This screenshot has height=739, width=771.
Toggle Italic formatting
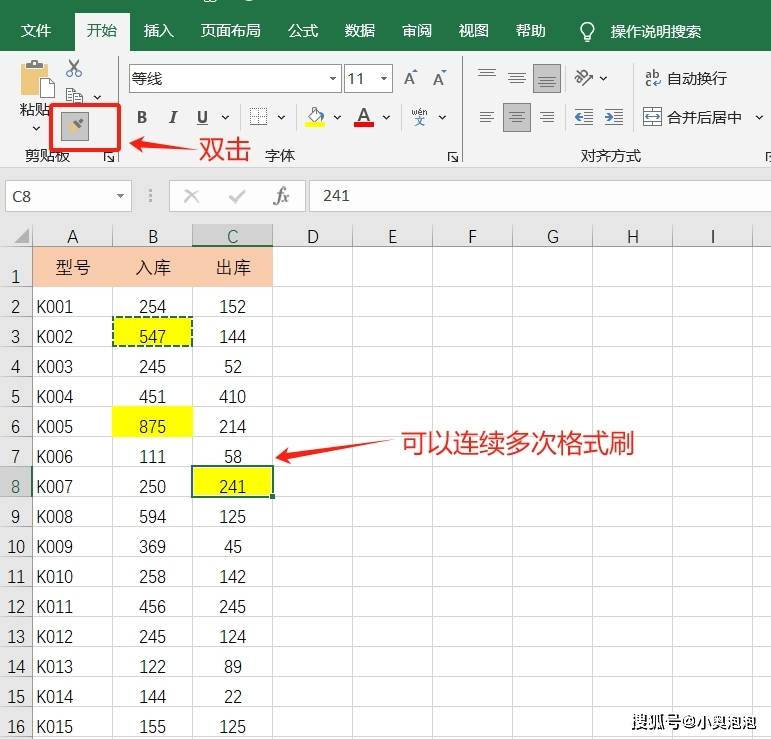[173, 117]
